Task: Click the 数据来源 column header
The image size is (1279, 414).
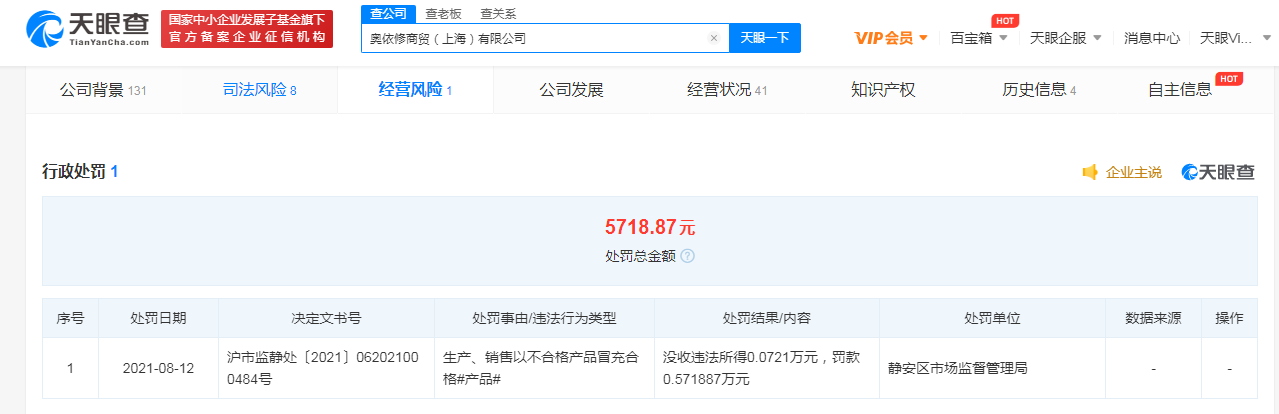Action: (x=1153, y=319)
